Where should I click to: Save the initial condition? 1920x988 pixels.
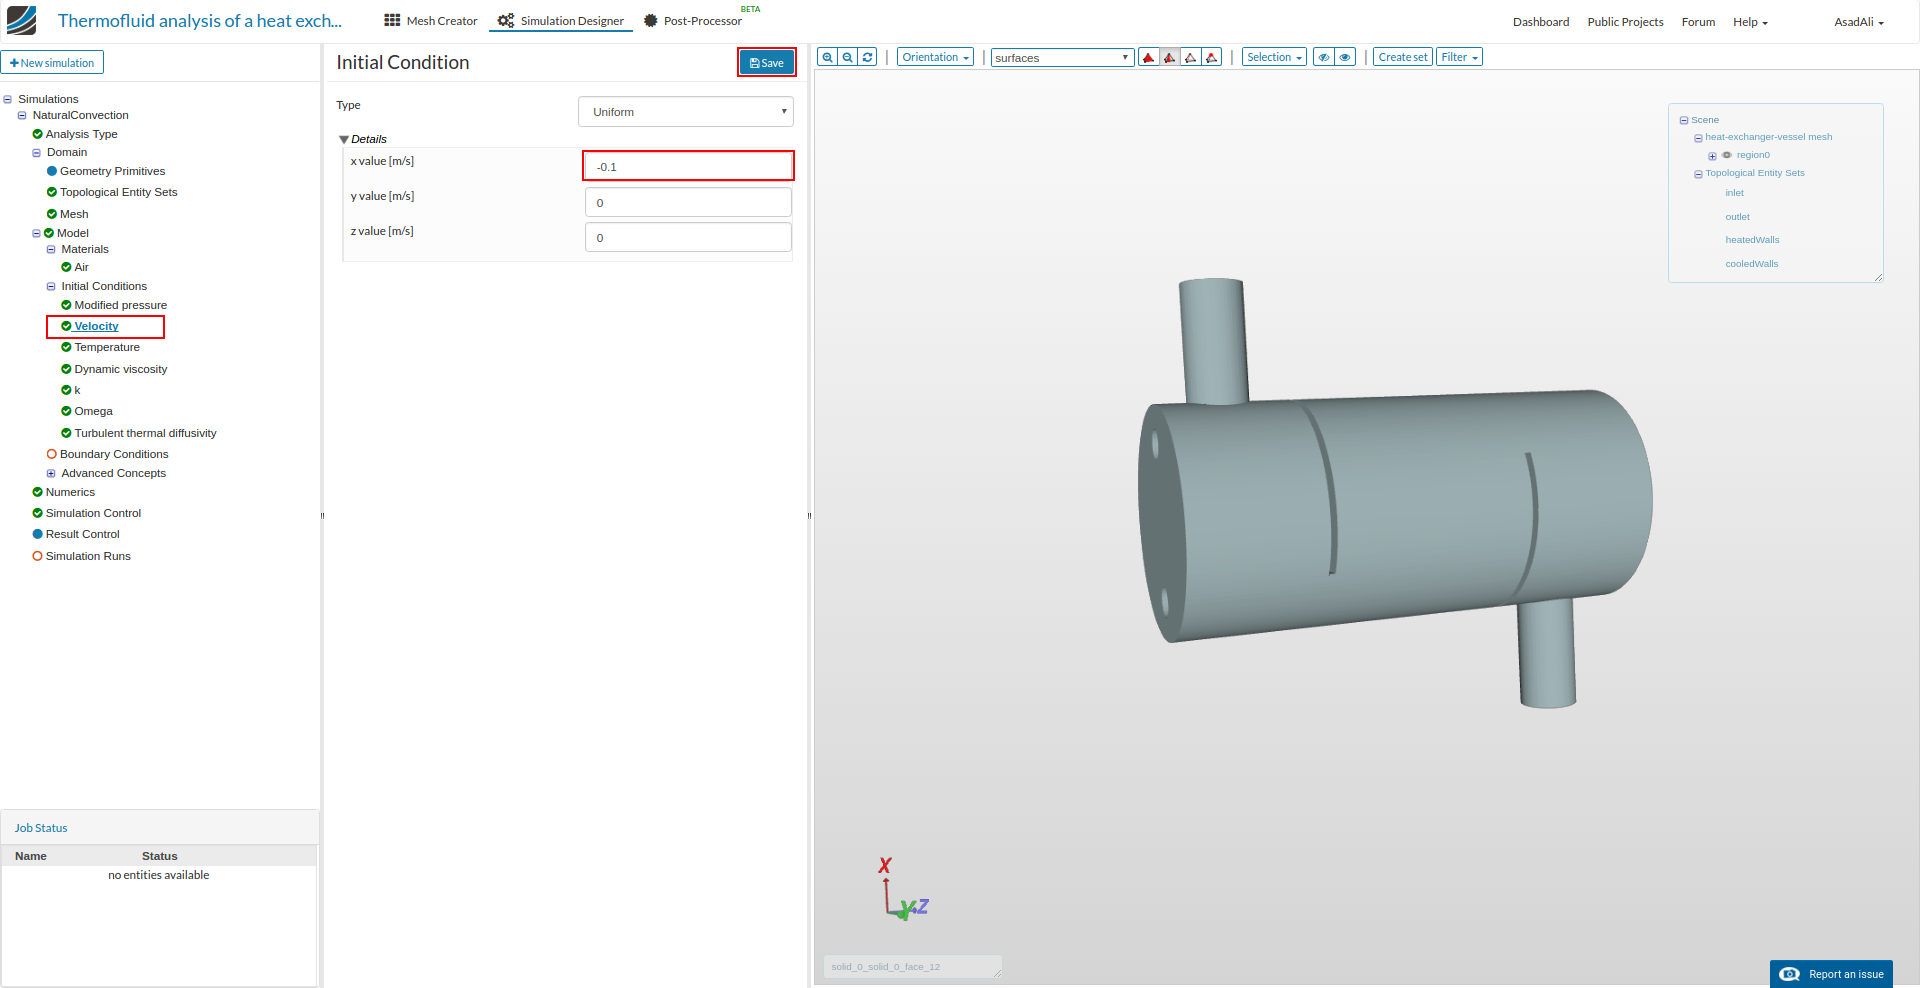coord(767,63)
